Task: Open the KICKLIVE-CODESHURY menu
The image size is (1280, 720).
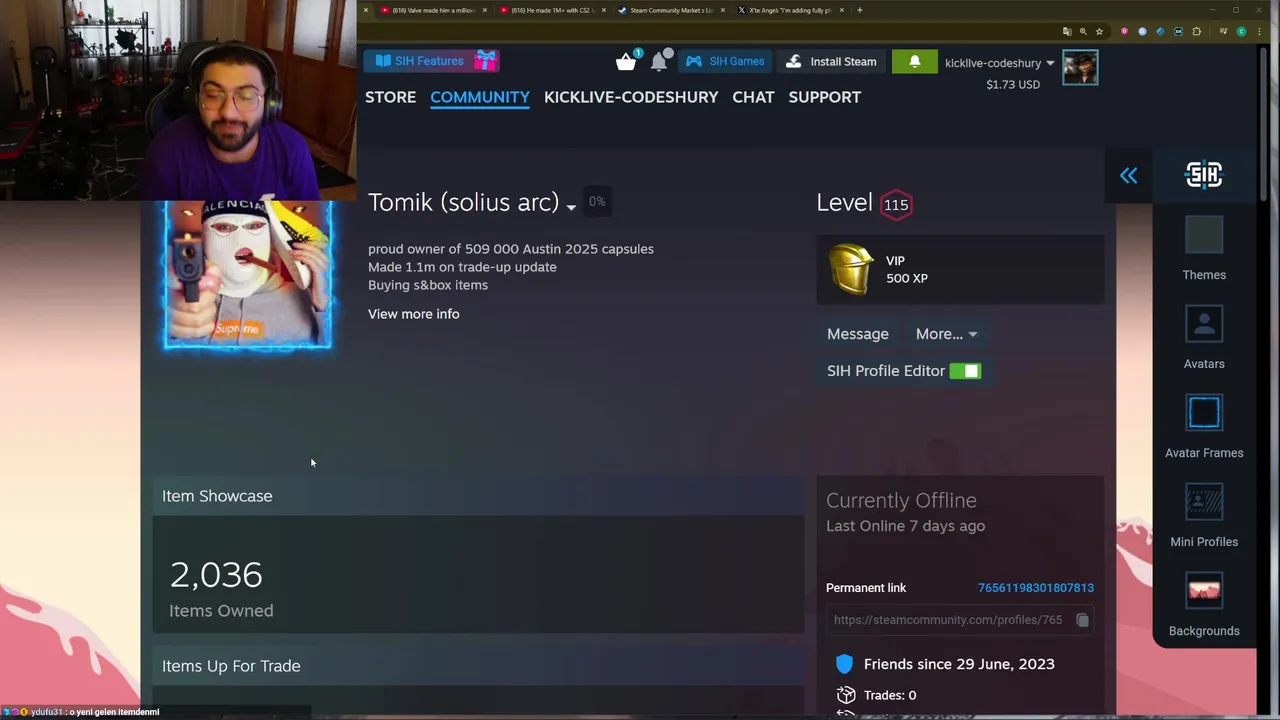Action: tap(631, 97)
